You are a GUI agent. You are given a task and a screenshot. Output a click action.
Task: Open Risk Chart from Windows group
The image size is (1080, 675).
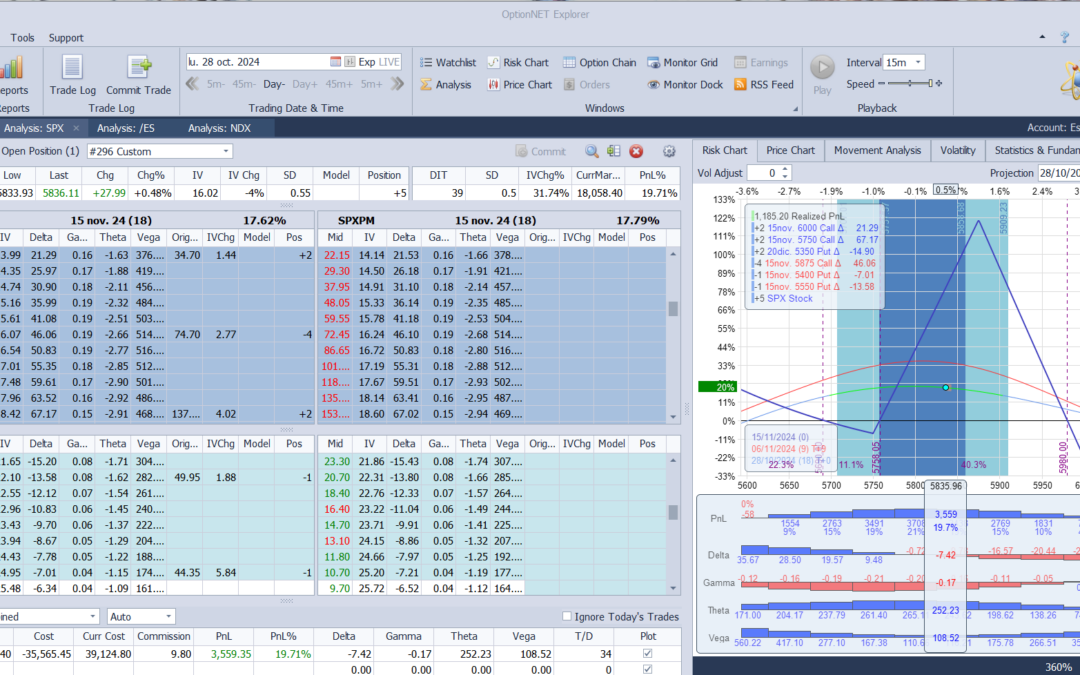click(x=518, y=63)
